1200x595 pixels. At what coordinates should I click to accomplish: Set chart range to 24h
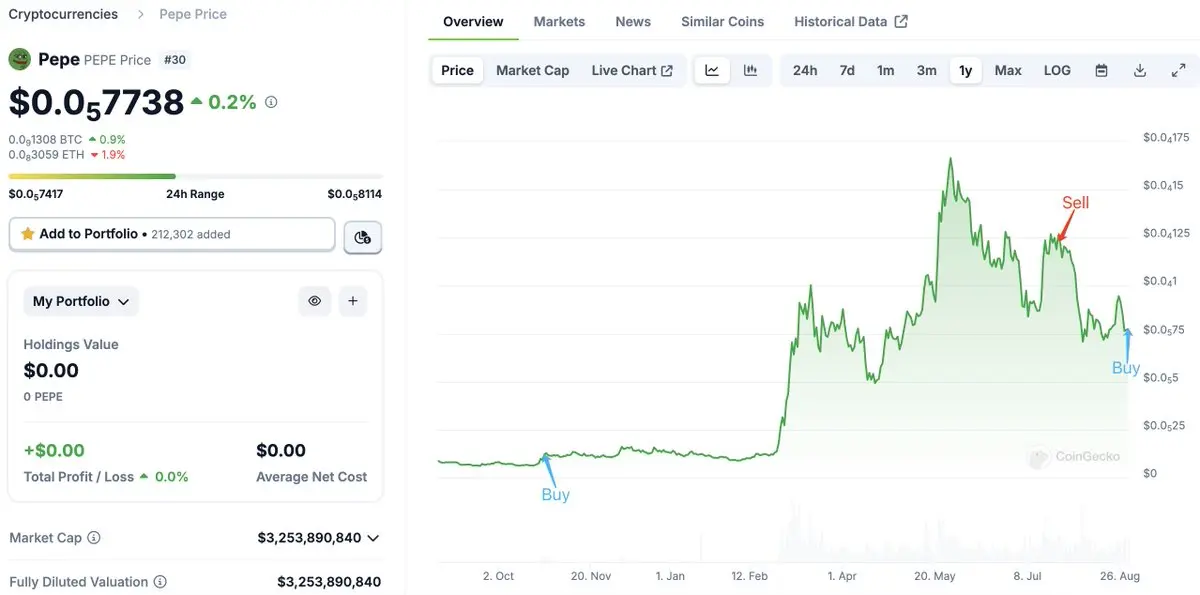pyautogui.click(x=805, y=70)
